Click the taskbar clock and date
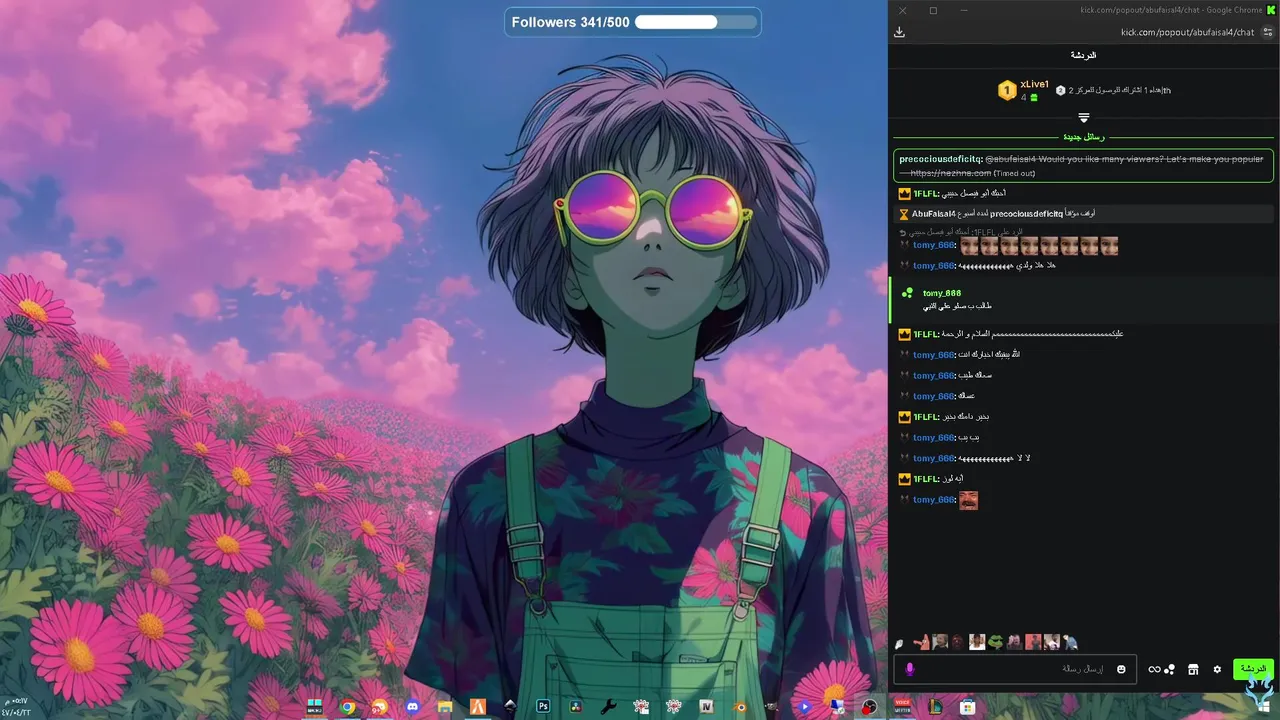1280x720 pixels. click(x=15, y=706)
